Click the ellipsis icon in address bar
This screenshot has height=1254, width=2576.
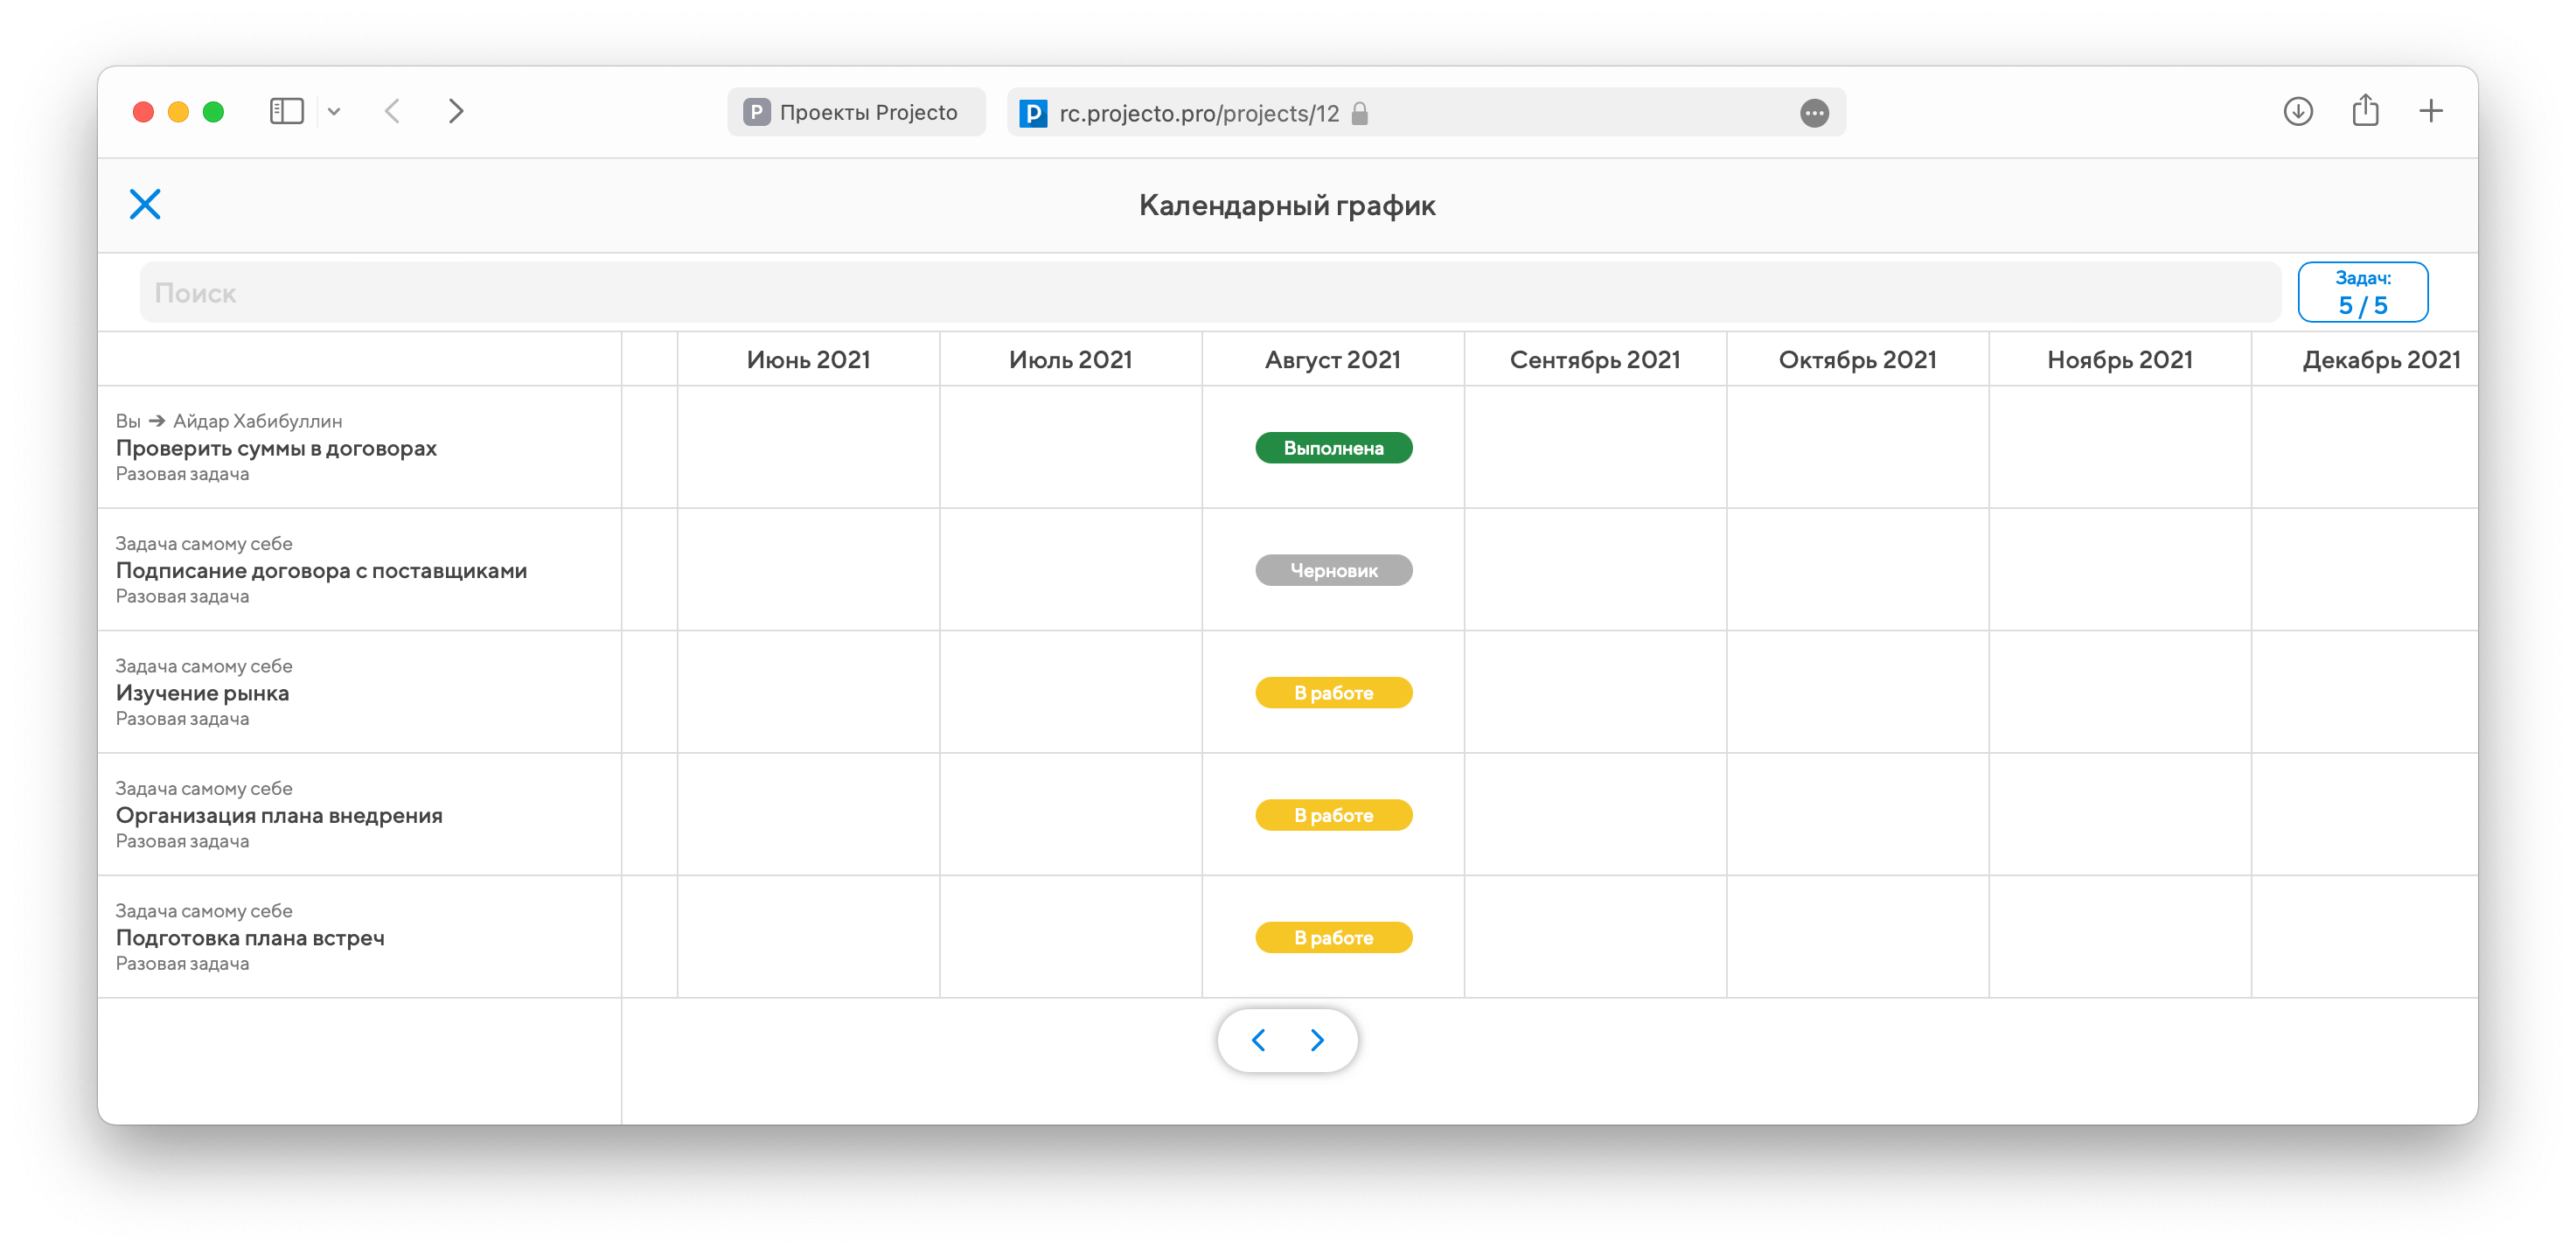[1814, 113]
